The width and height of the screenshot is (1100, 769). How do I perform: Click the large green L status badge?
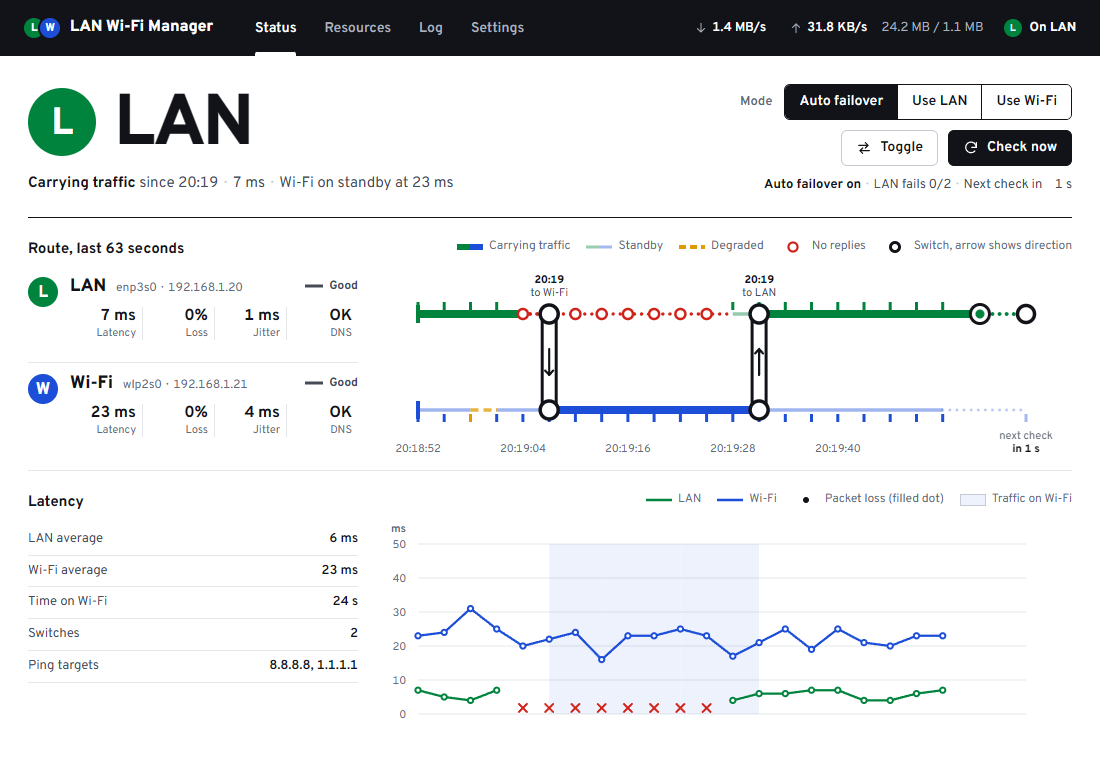[x=62, y=121]
